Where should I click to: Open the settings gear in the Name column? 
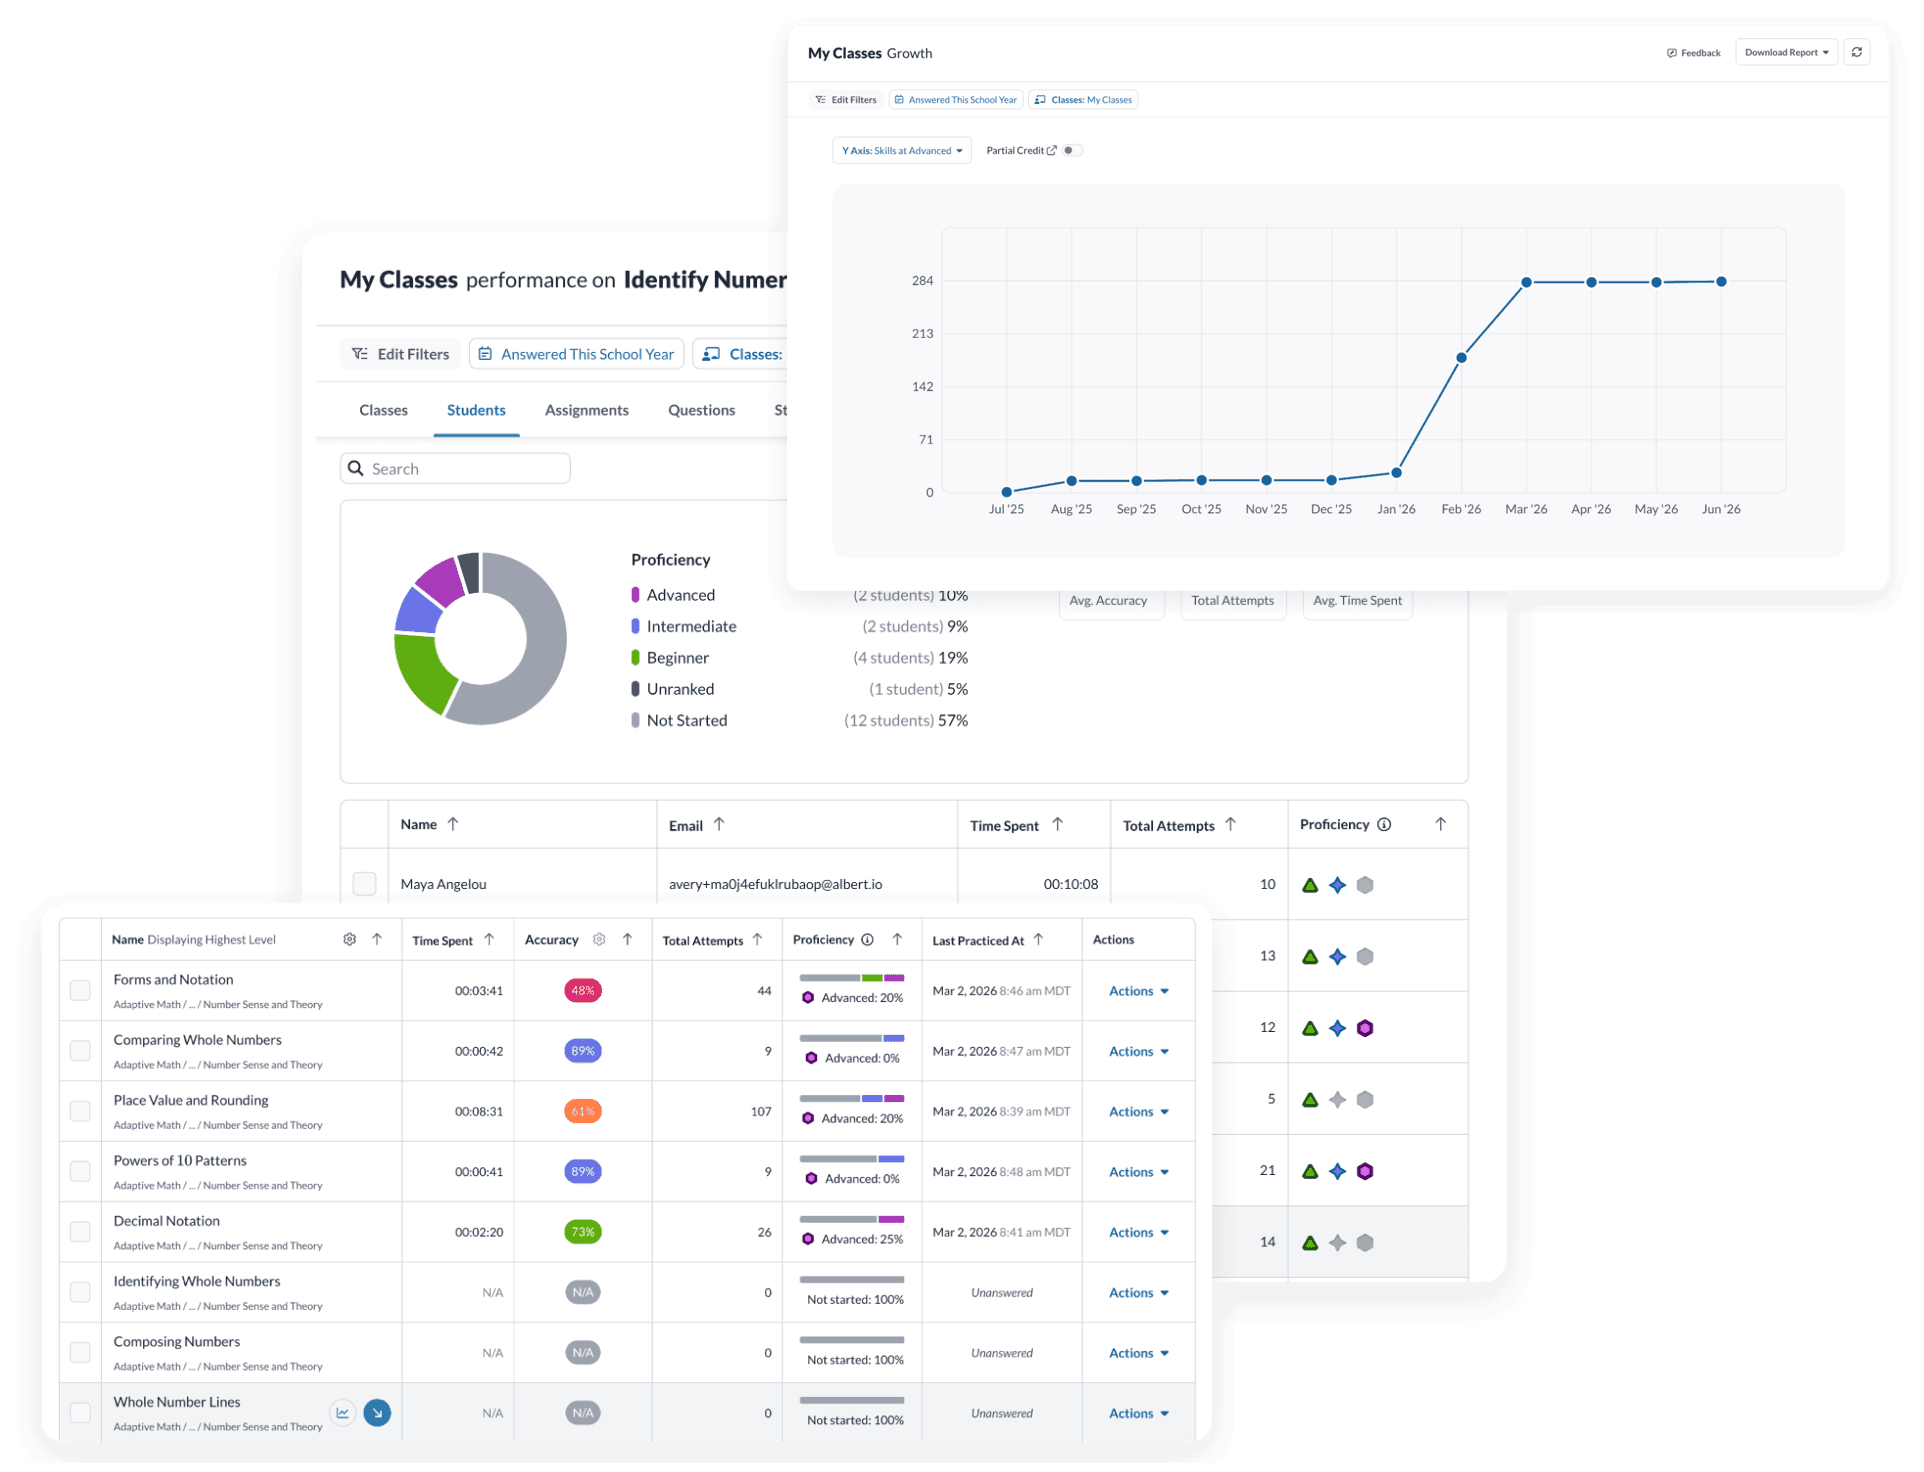[x=349, y=939]
